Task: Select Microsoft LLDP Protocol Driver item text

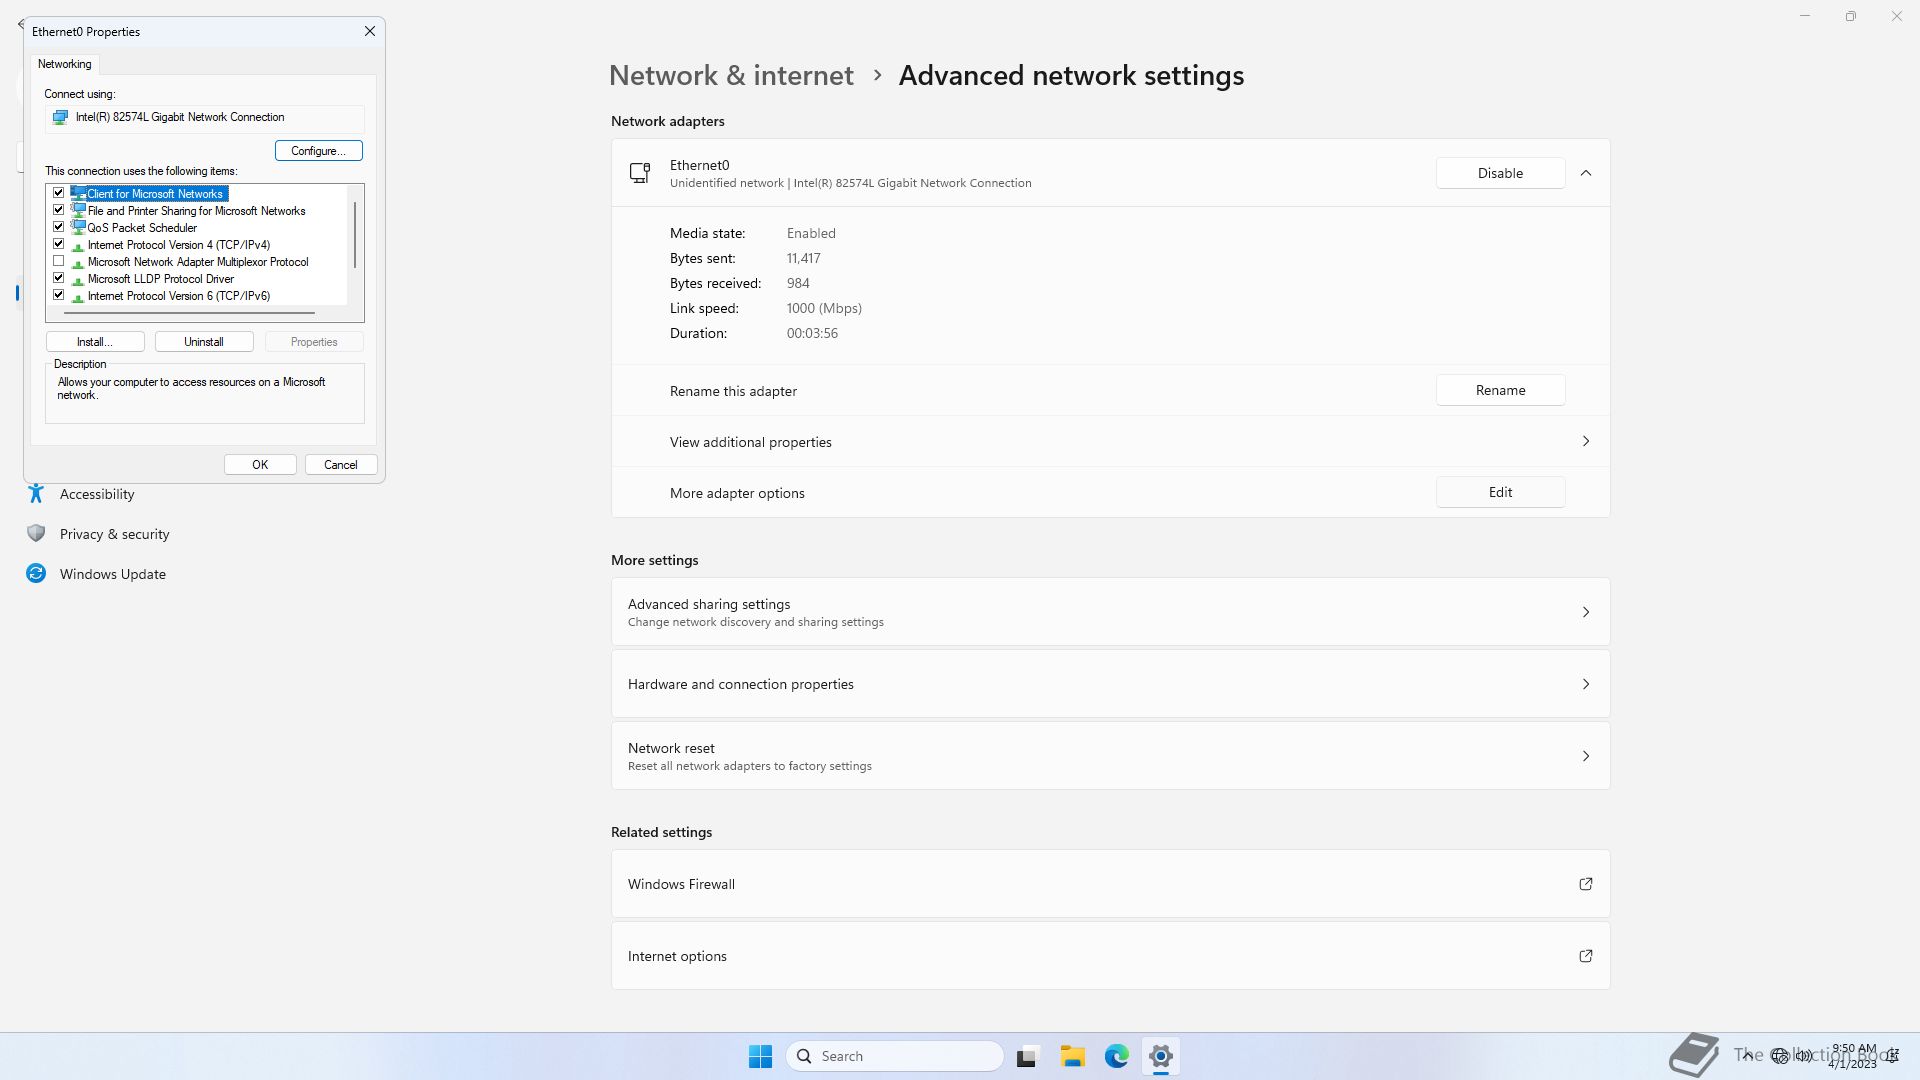Action: pos(161,279)
